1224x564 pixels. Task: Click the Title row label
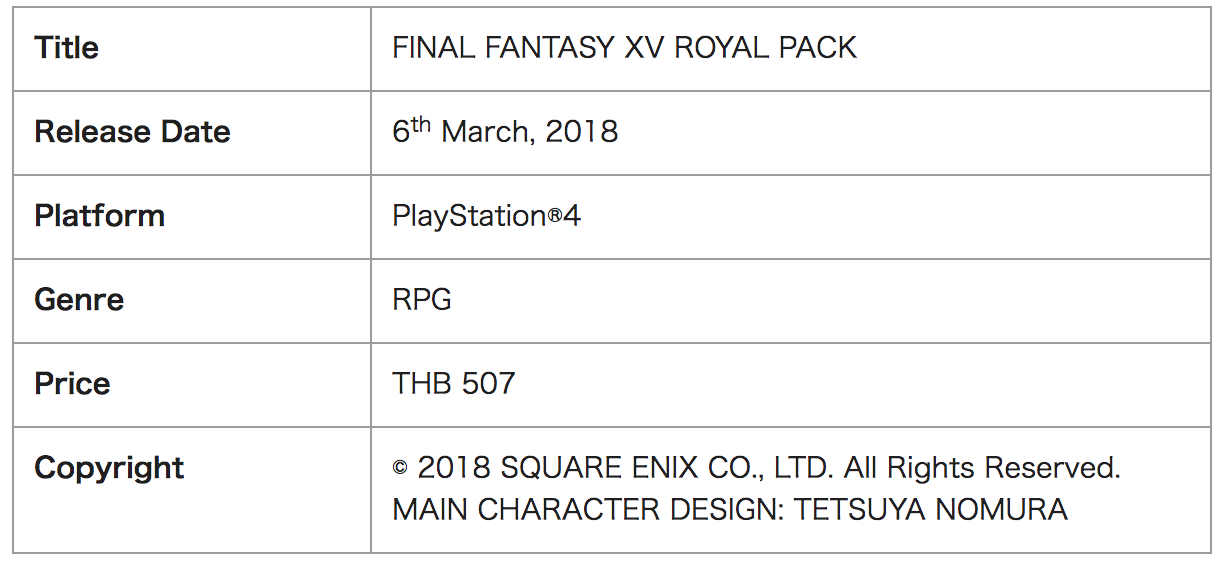click(x=66, y=48)
